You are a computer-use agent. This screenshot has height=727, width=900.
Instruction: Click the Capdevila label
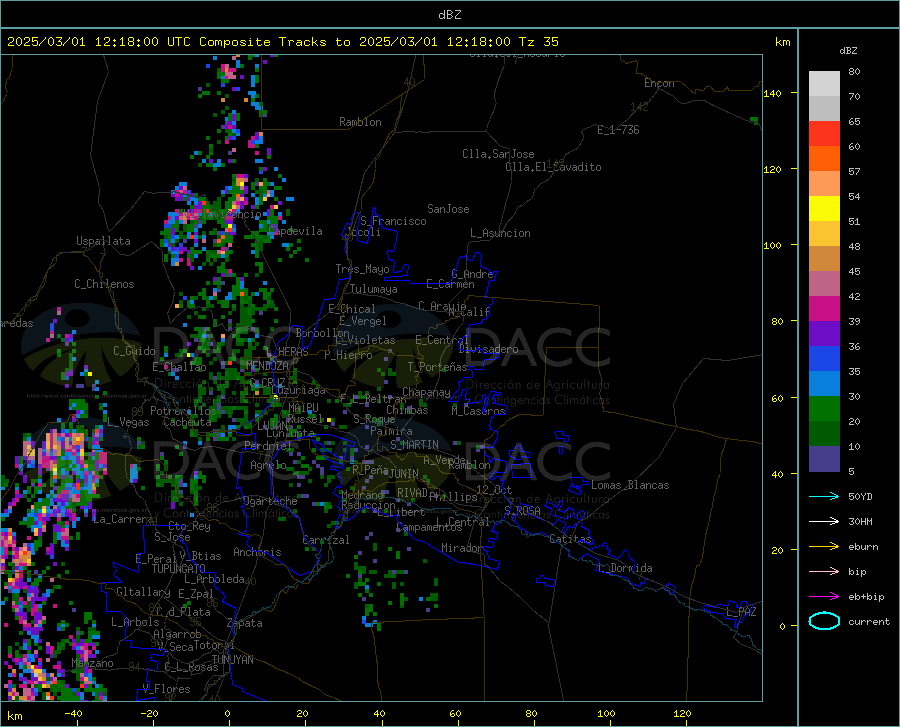[296, 231]
